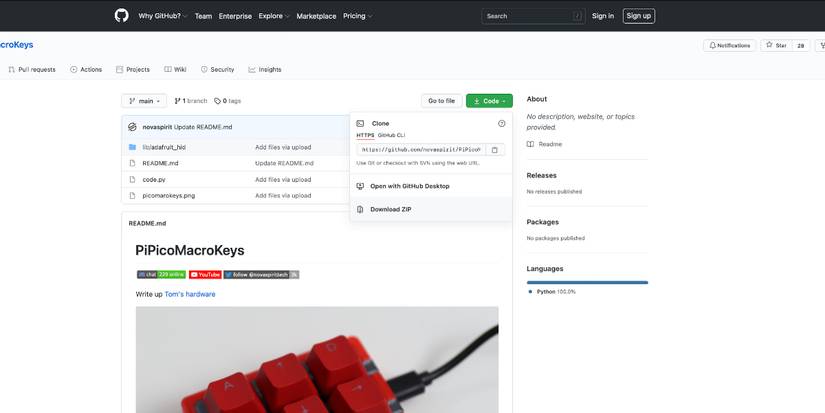
Task: Click the Clone terminal icon
Action: tap(360, 124)
